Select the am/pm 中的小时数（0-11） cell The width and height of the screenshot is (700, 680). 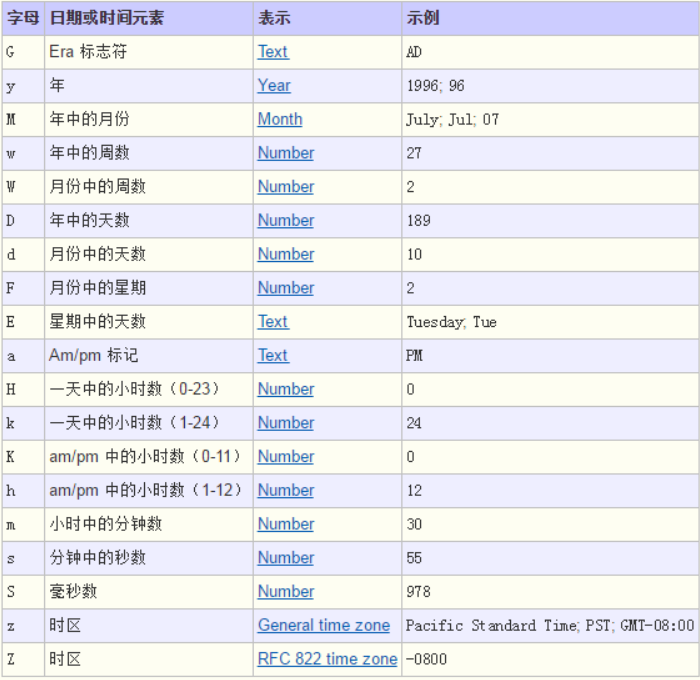149,457
